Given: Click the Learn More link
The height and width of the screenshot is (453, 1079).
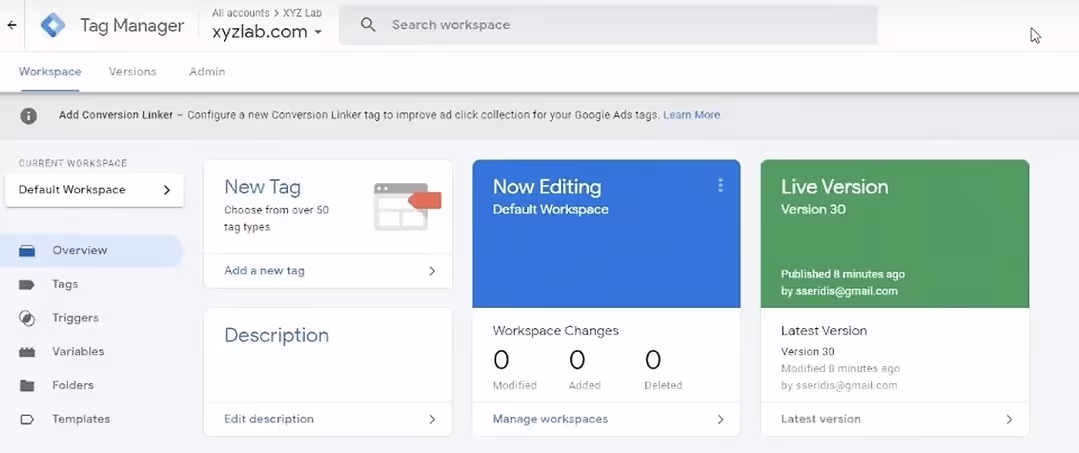Looking at the screenshot, I should tap(692, 115).
